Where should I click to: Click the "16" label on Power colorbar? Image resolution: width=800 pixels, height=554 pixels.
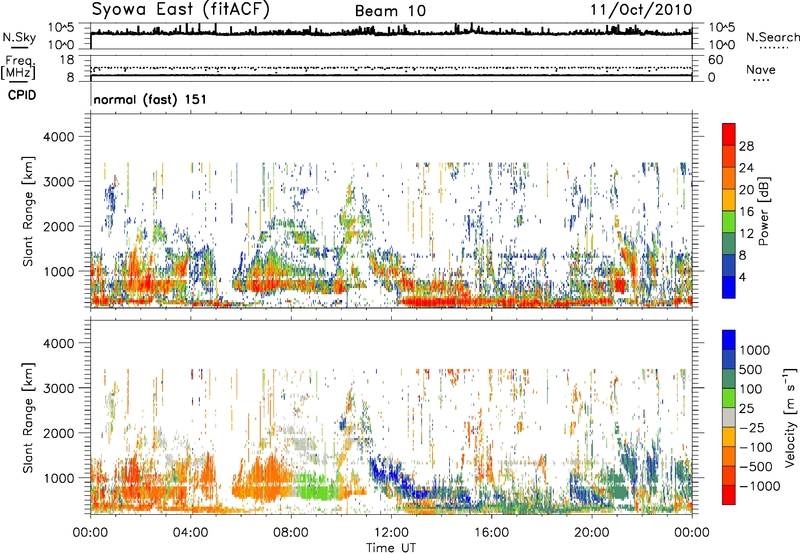(x=746, y=212)
